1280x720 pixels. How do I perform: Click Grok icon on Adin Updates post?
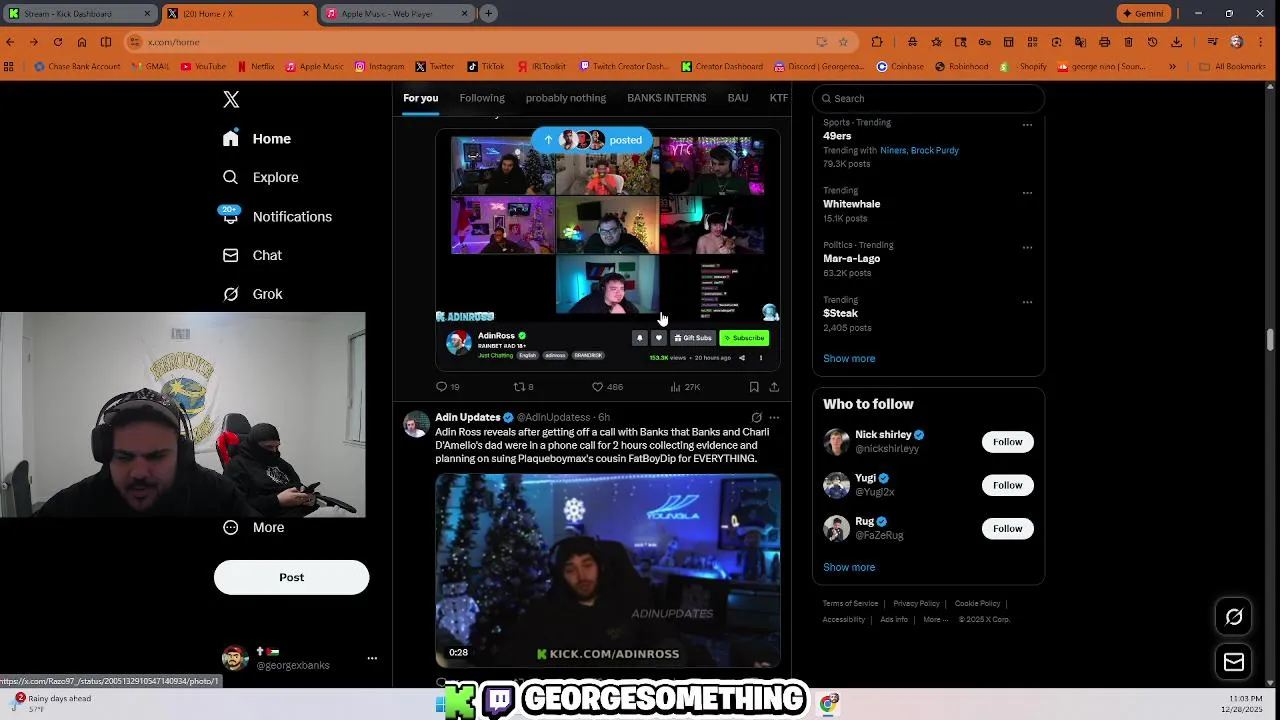click(756, 417)
